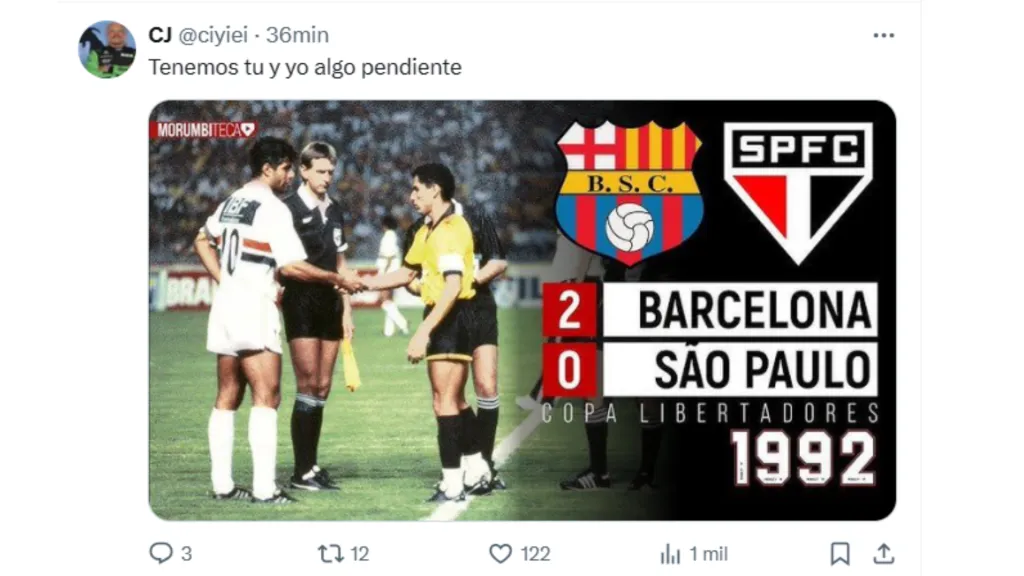Click the '1 mil' views count
Screen dimensions: 1024x576
(x=708, y=553)
